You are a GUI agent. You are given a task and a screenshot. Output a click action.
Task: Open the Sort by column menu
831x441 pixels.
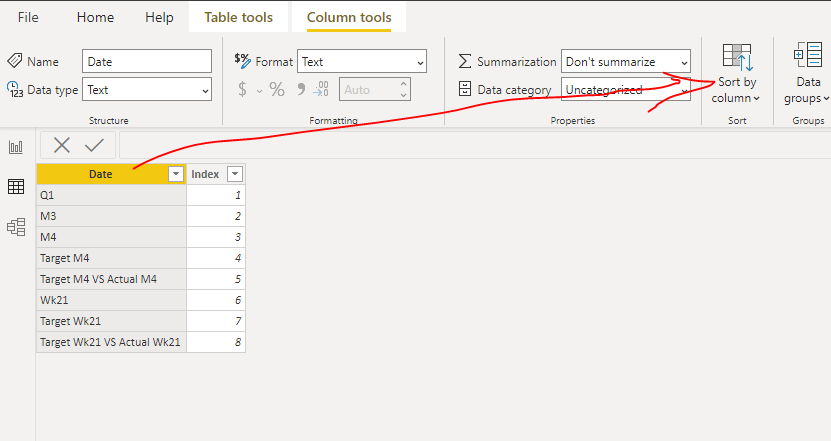pos(736,74)
